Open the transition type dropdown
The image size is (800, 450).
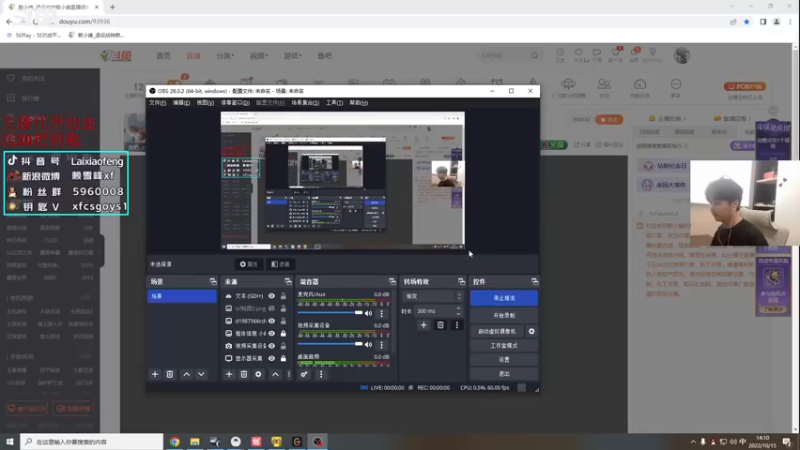click(x=433, y=296)
